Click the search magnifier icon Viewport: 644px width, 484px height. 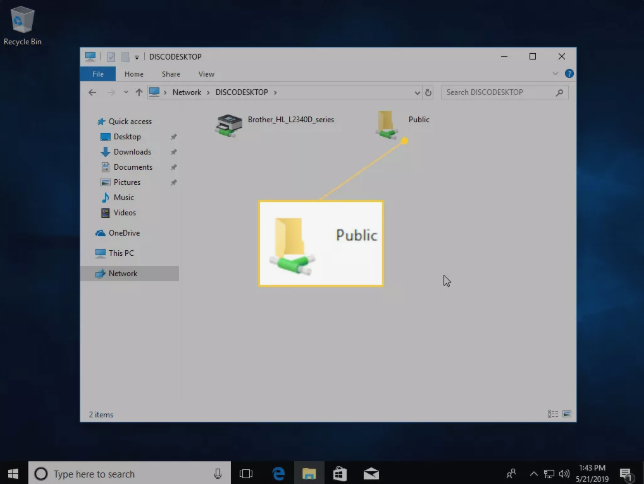coord(559,92)
